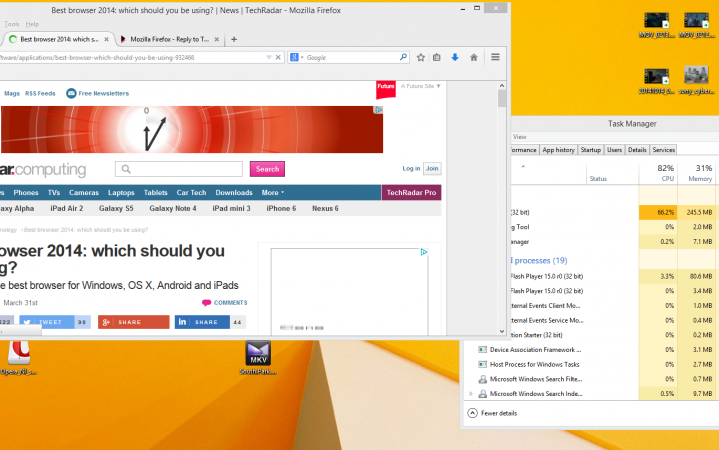This screenshot has width=719, height=450.
Task: Click the AdChoices icon on the sidebar ad
Action: point(424,252)
